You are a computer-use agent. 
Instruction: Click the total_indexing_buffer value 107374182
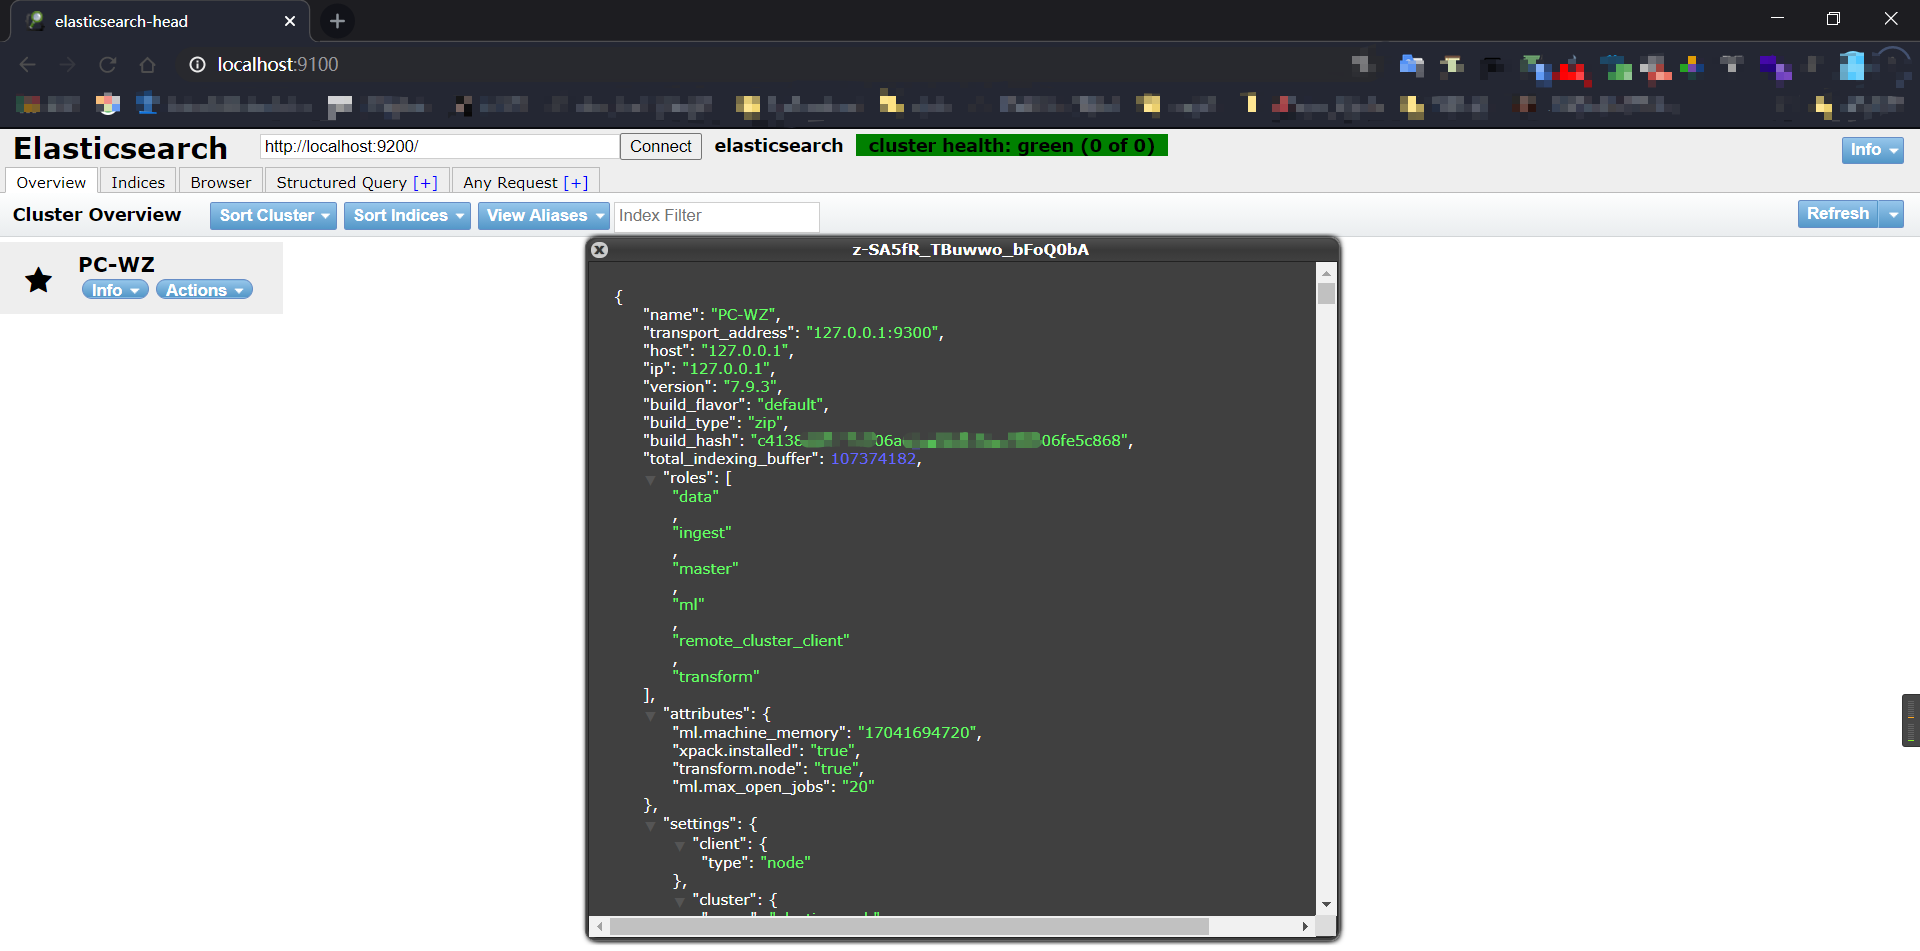coord(873,459)
